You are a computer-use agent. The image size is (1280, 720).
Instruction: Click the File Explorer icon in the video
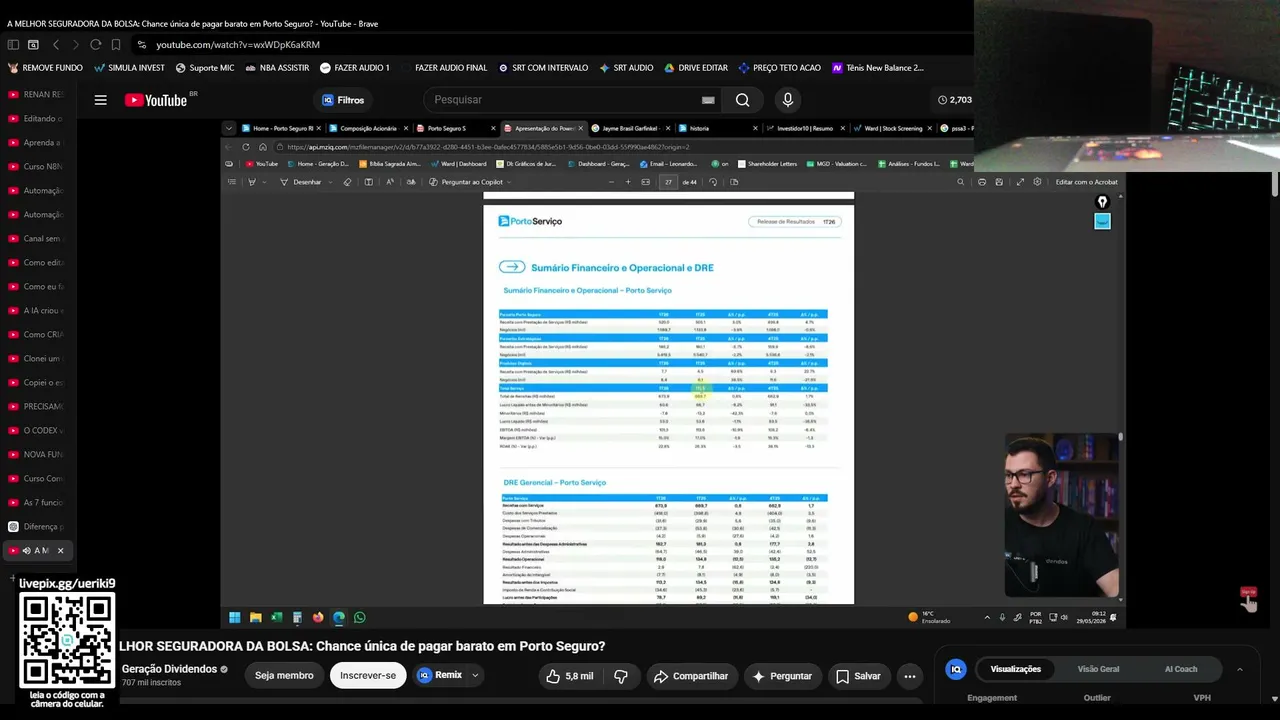(256, 617)
